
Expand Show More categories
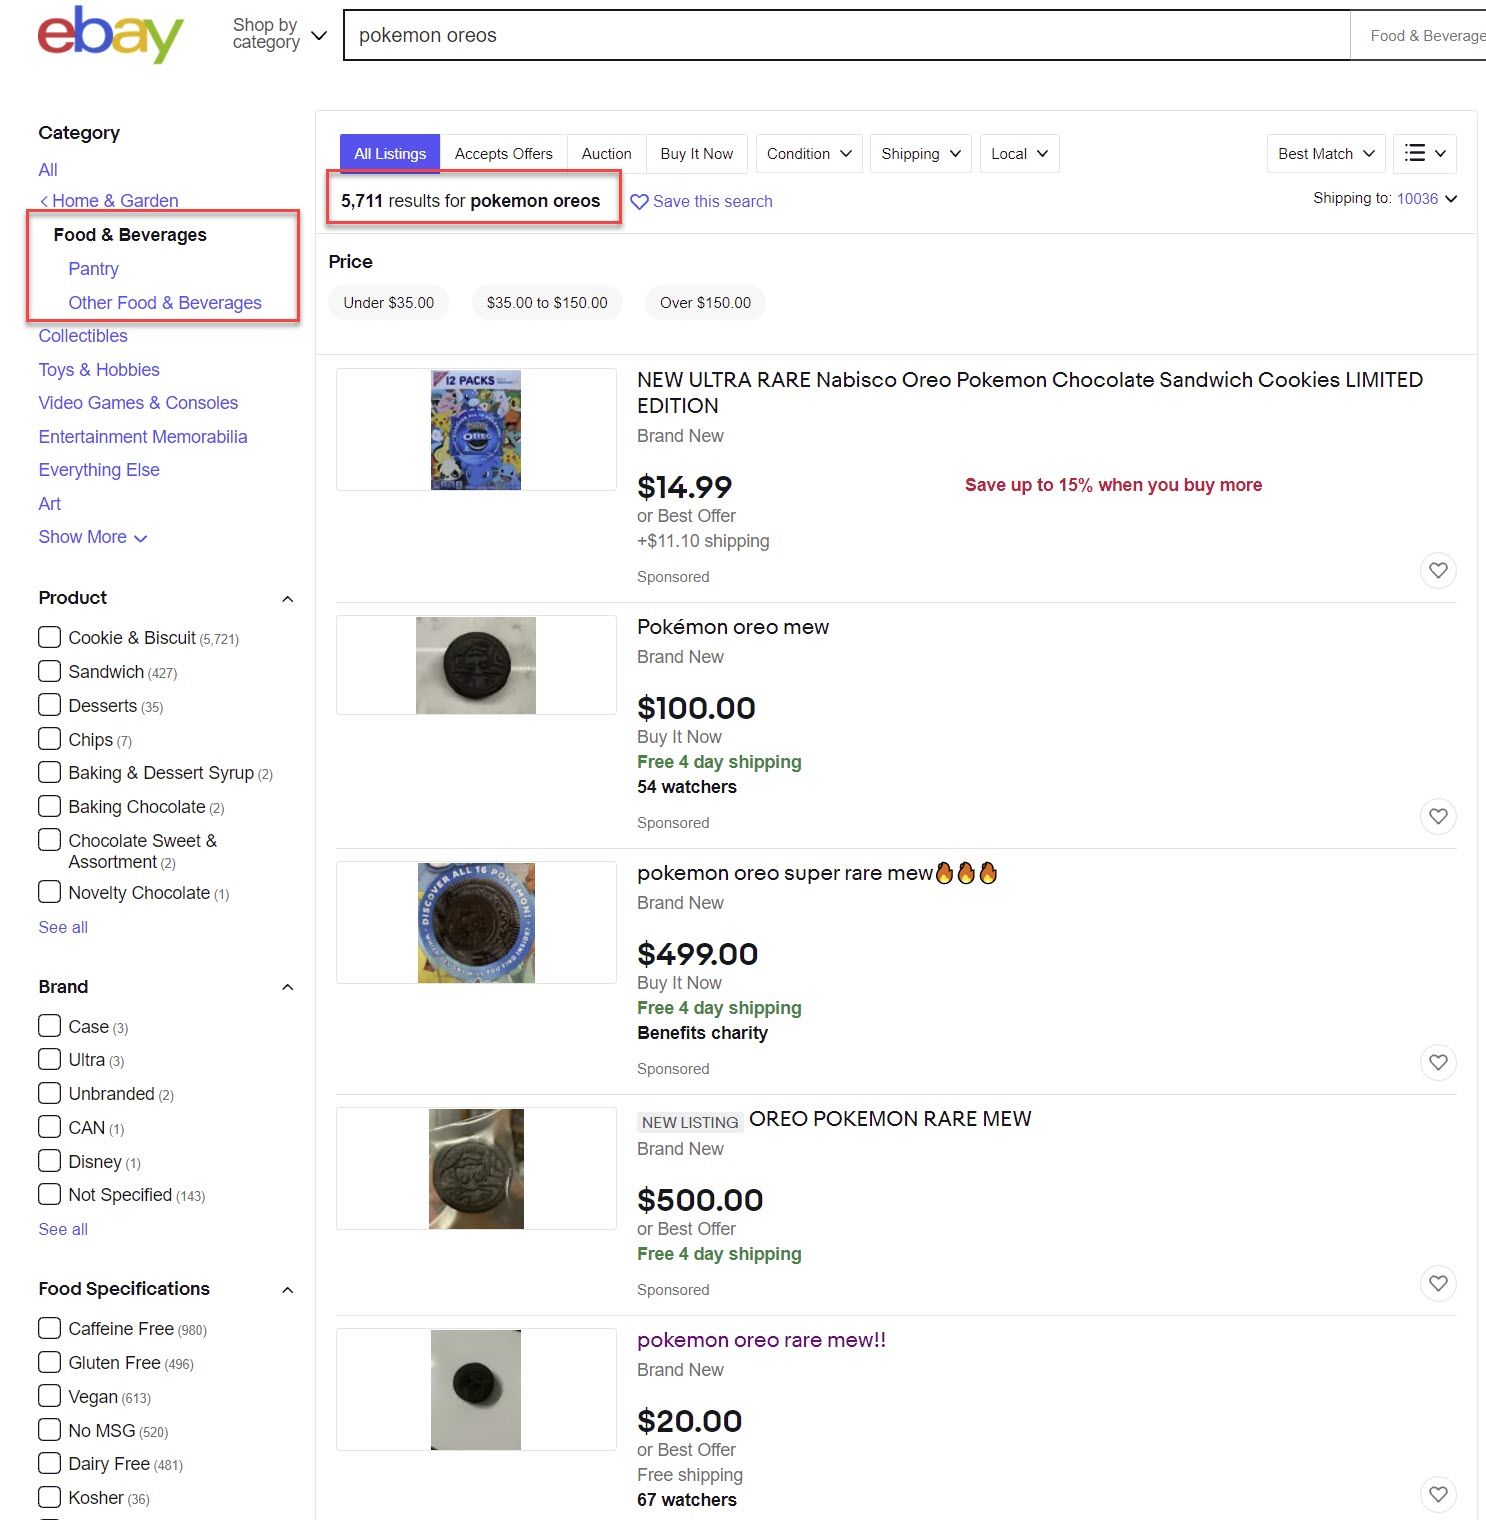click(93, 537)
